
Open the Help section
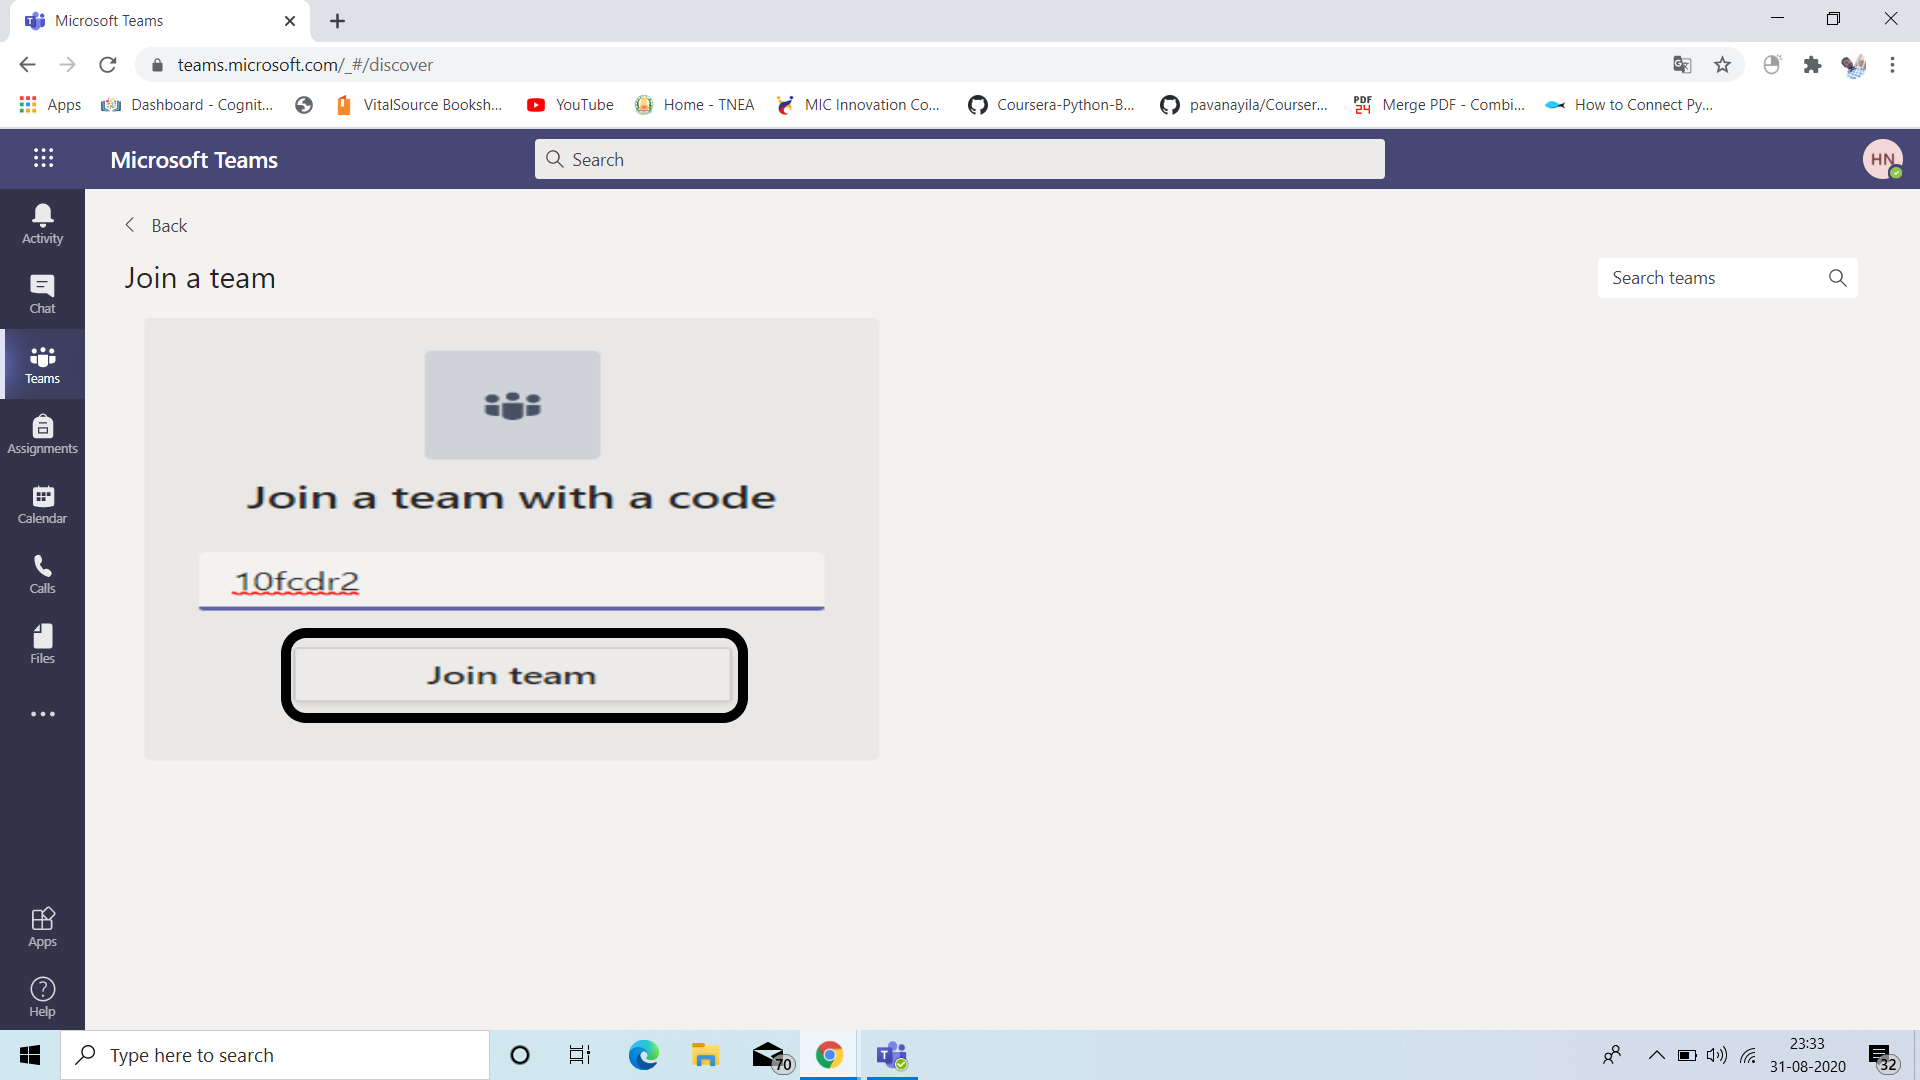(42, 995)
